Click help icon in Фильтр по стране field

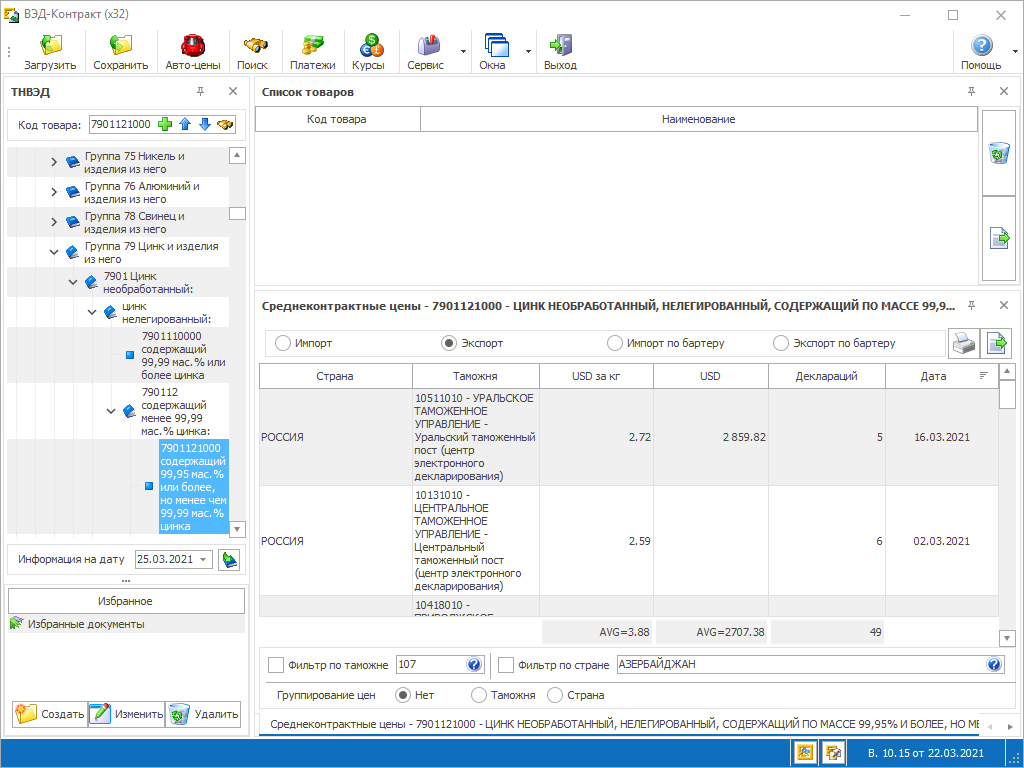[994, 665]
